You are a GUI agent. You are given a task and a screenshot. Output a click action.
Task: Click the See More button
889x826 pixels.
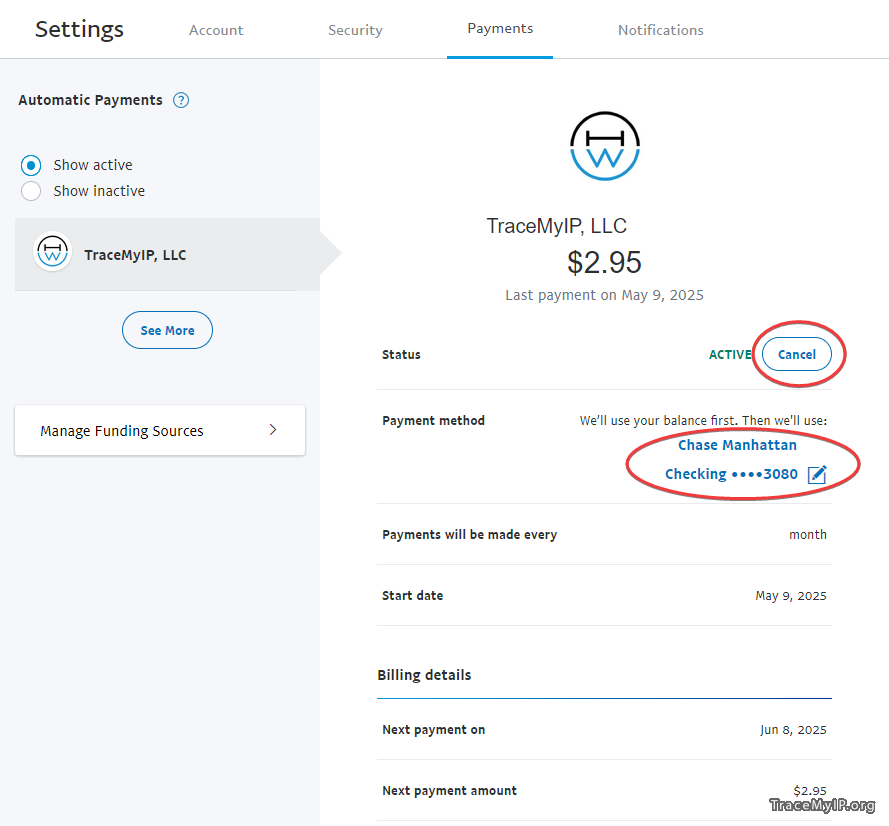(167, 330)
